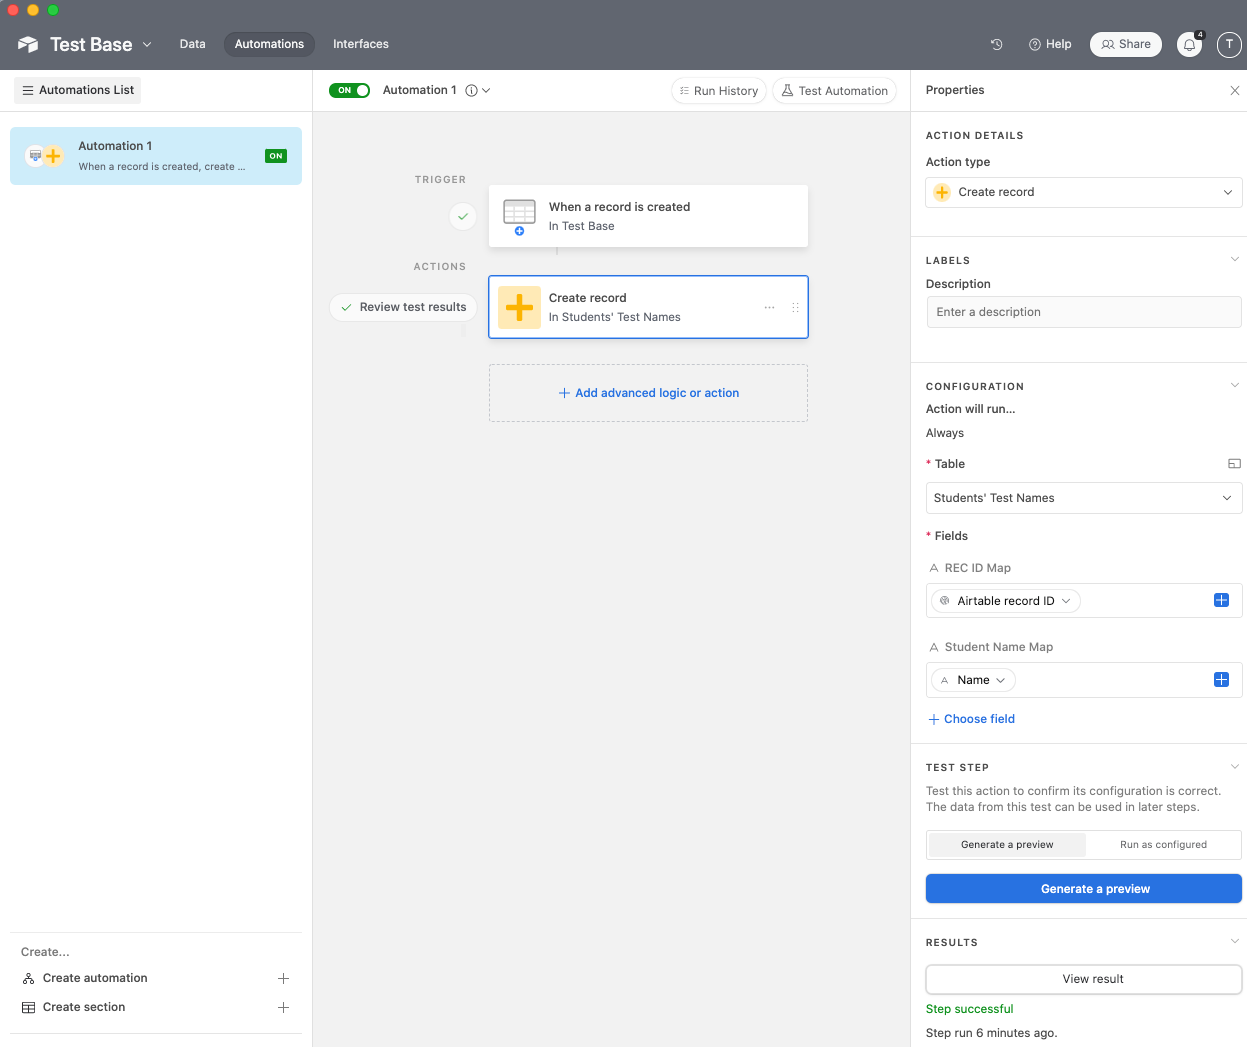The height and width of the screenshot is (1047, 1247).
Task: Select Automation 1 in the automations list
Action: click(156, 156)
